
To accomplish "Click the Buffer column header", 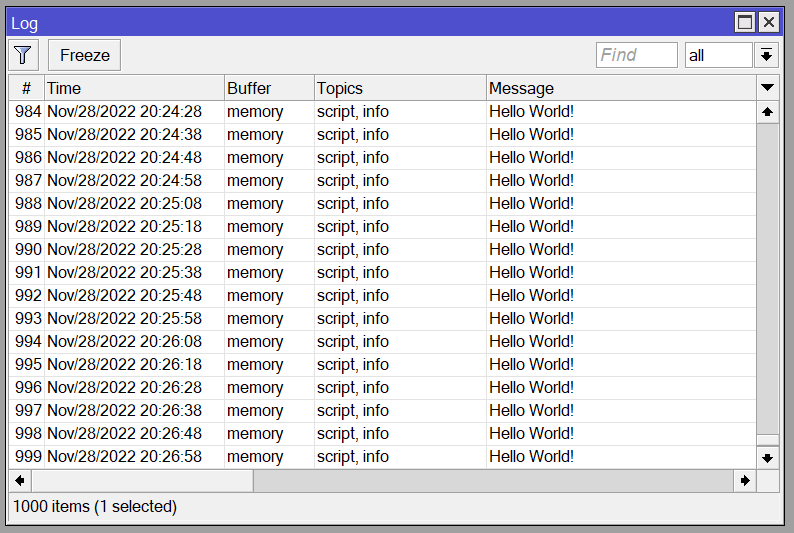I will (x=268, y=88).
